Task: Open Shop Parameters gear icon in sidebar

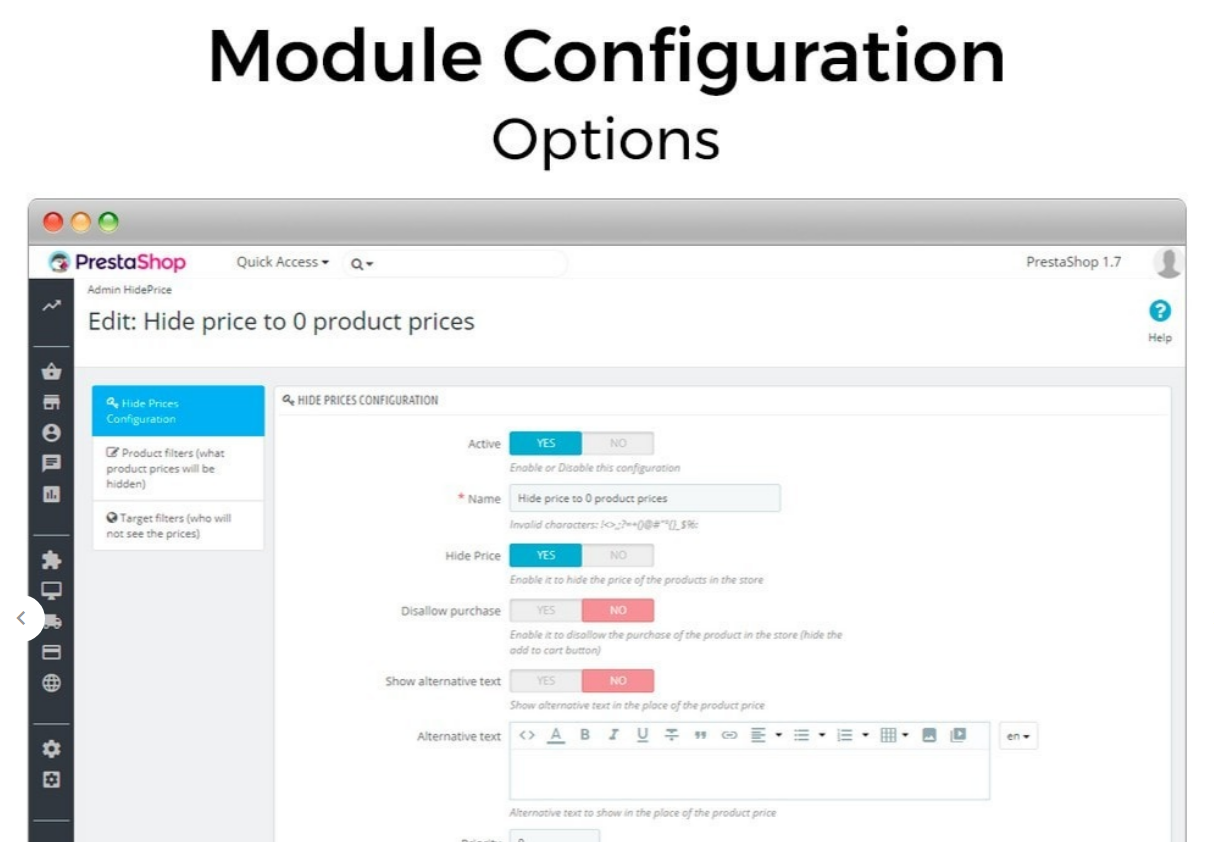Action: [52, 748]
